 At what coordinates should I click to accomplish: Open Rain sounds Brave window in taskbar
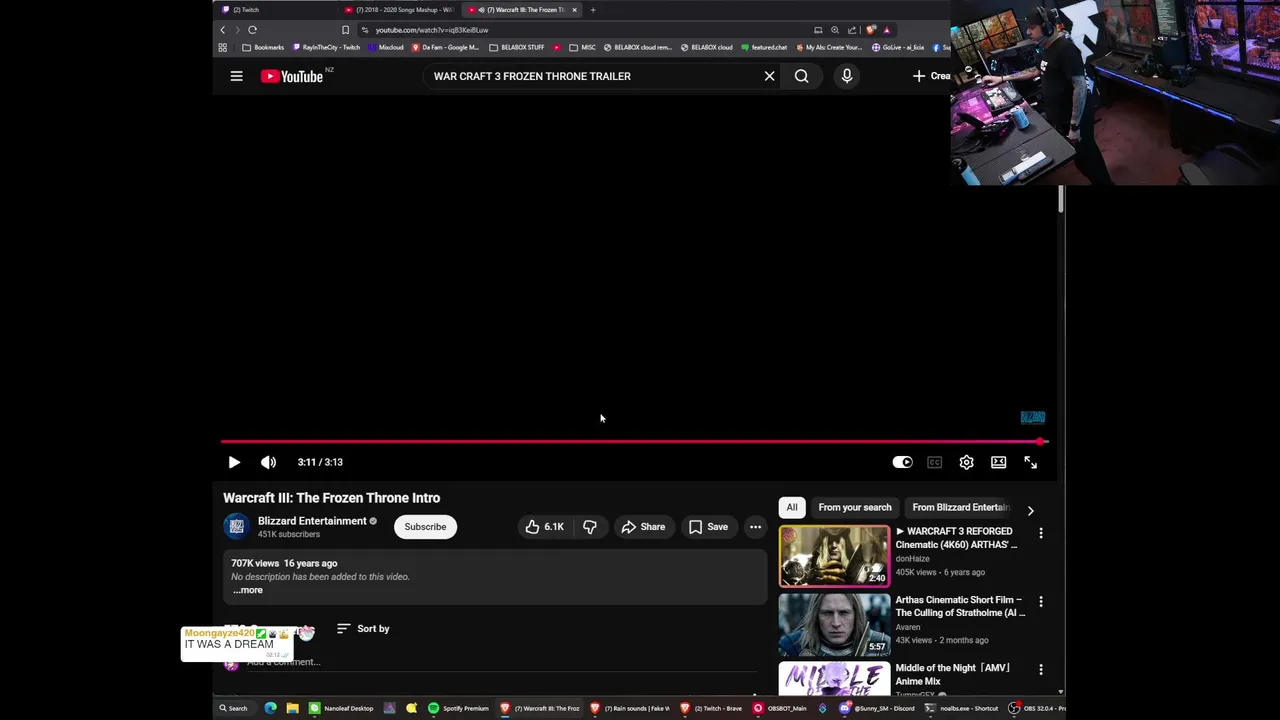(x=631, y=708)
